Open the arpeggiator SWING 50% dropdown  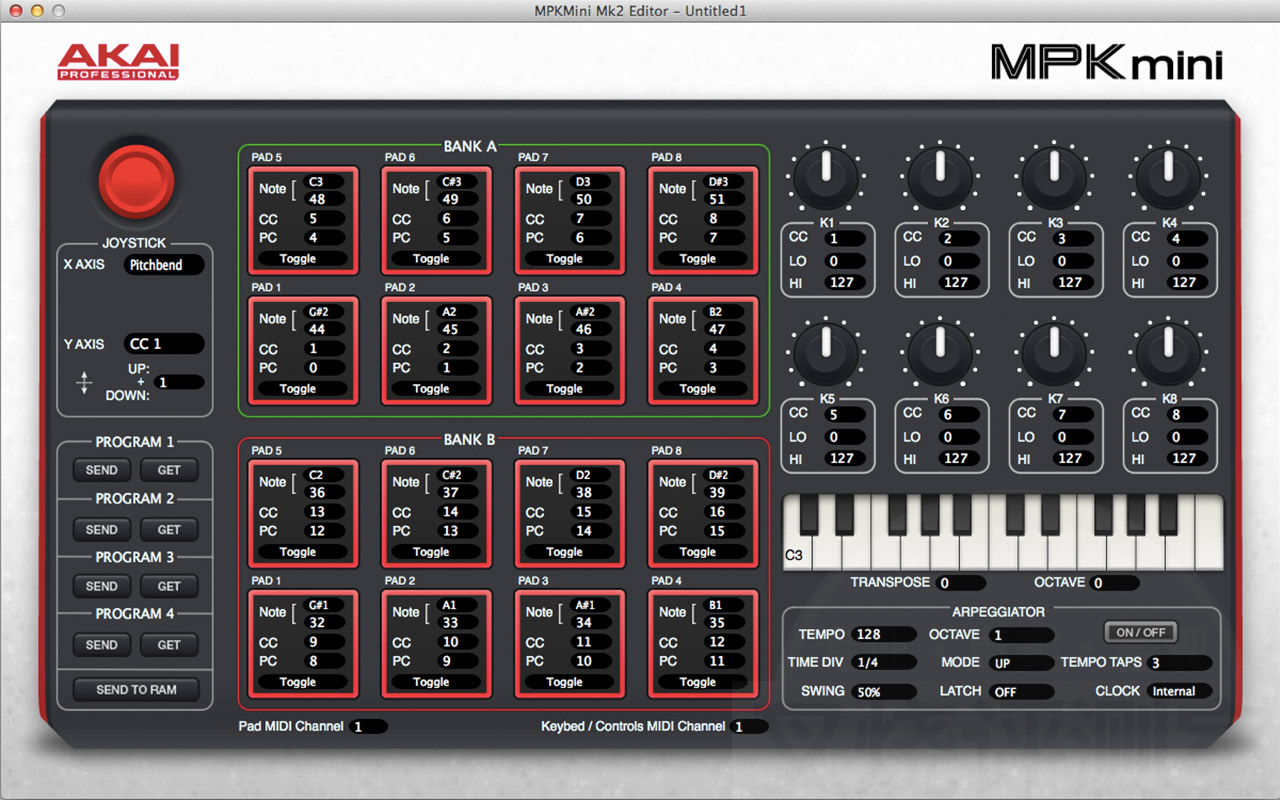[x=884, y=692]
